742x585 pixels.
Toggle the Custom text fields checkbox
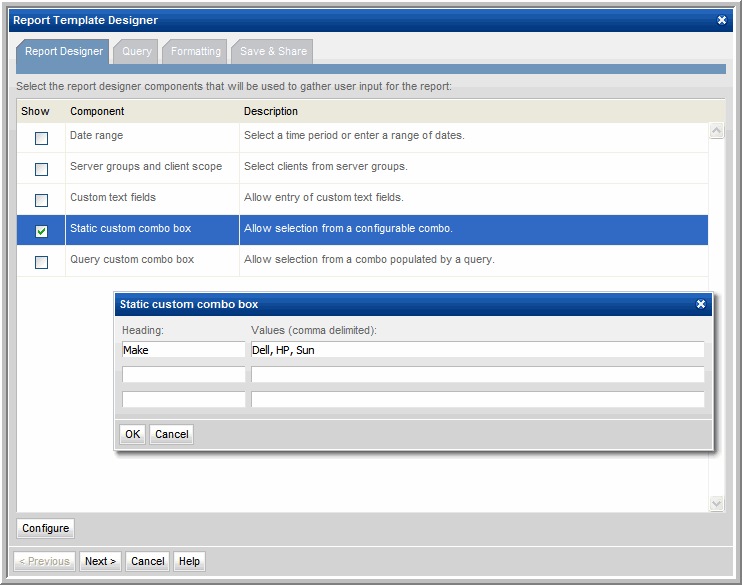pos(41,200)
